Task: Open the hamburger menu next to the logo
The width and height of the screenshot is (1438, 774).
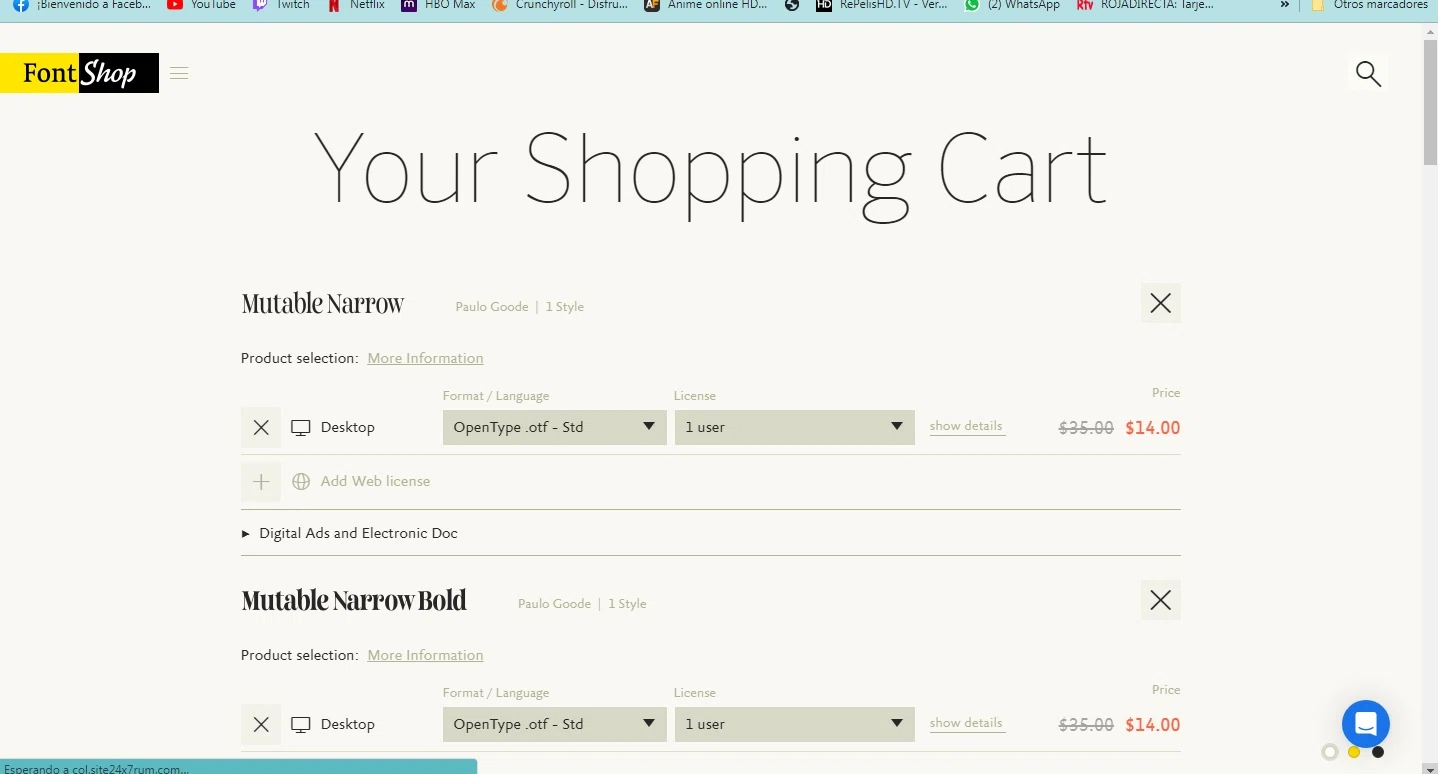Action: coord(179,73)
